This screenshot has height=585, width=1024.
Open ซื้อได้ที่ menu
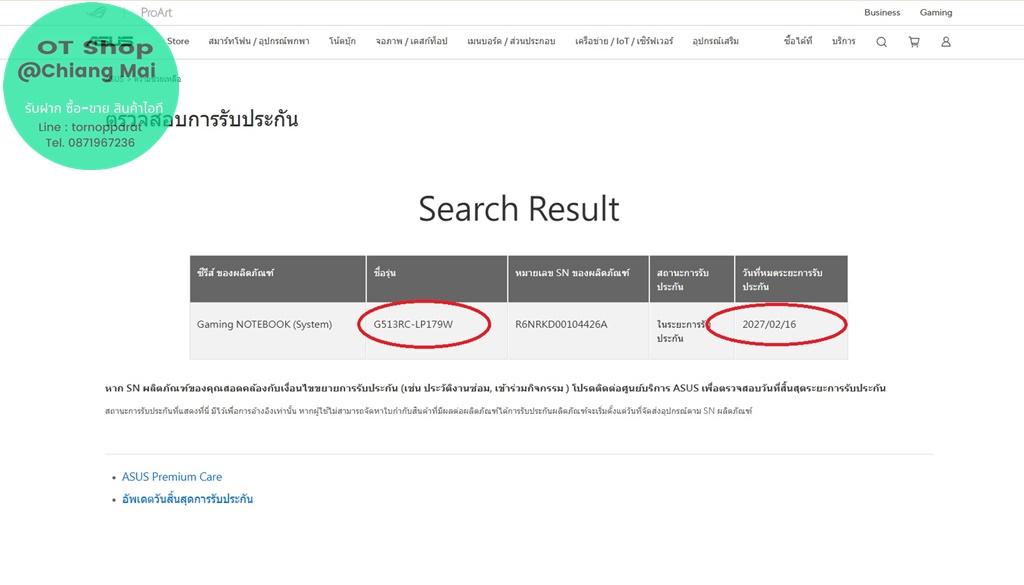(x=798, y=41)
